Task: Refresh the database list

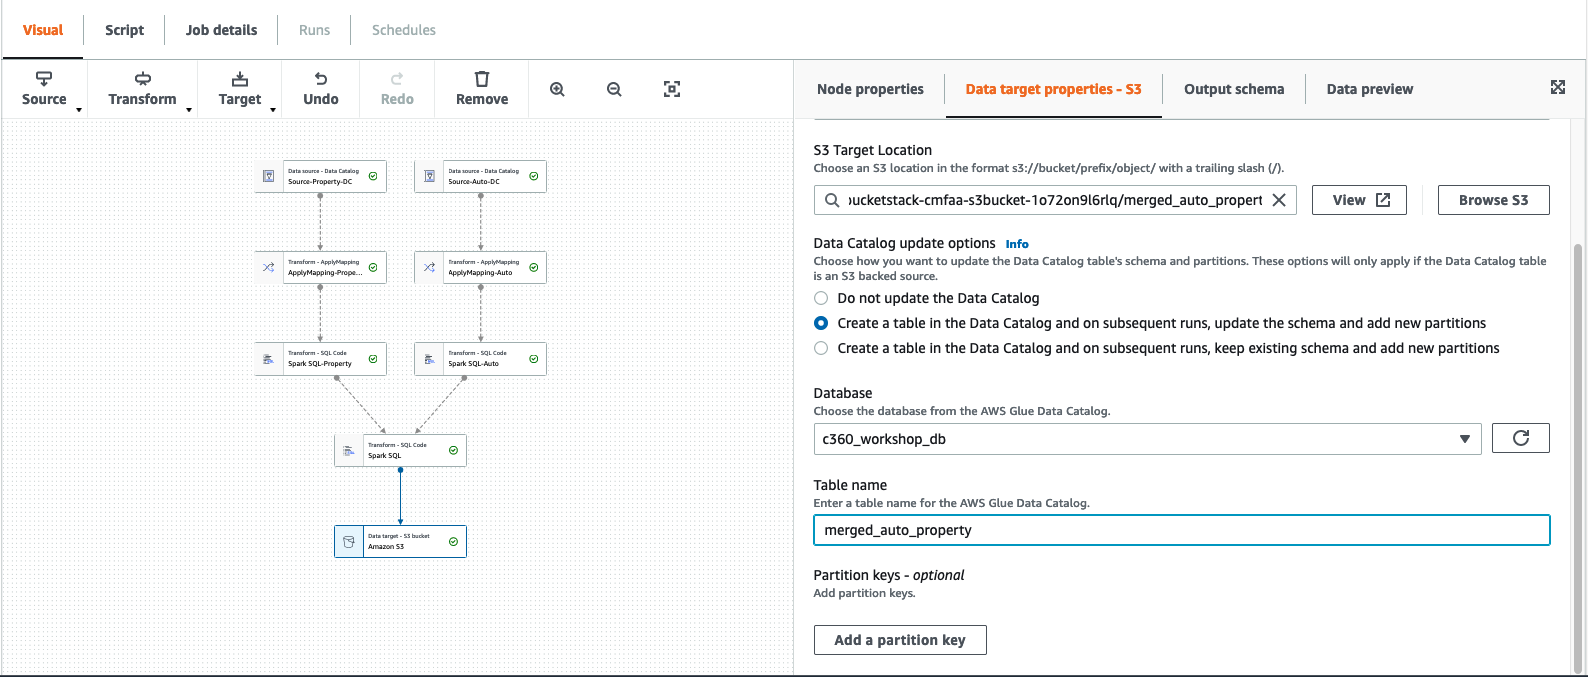Action: (x=1520, y=438)
